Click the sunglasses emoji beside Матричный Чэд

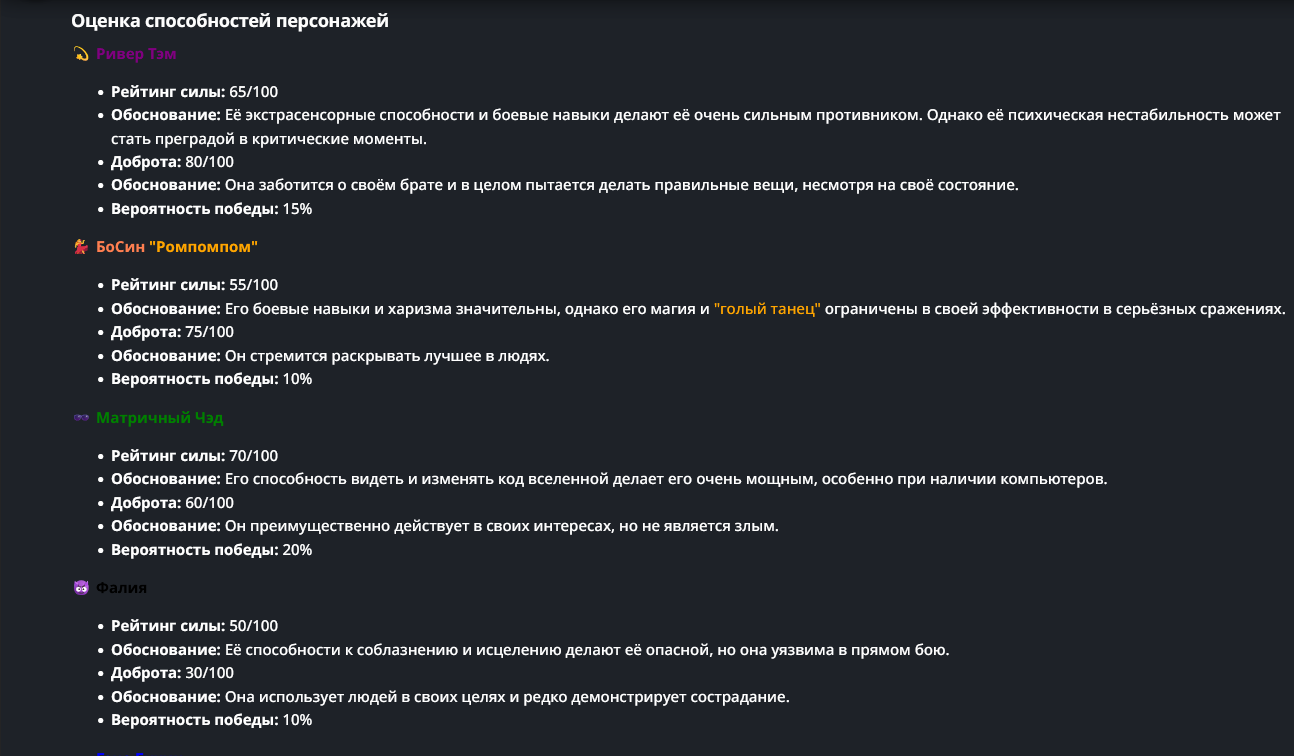click(82, 418)
